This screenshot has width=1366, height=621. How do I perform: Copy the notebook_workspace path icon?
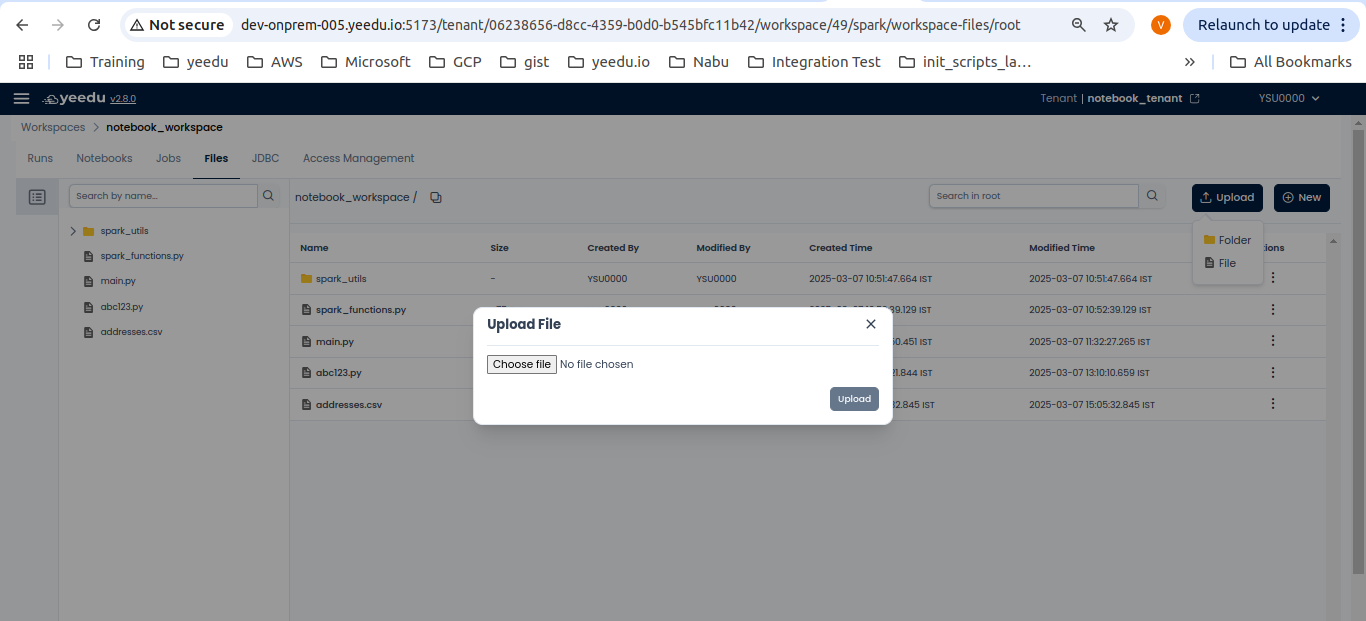coord(435,197)
